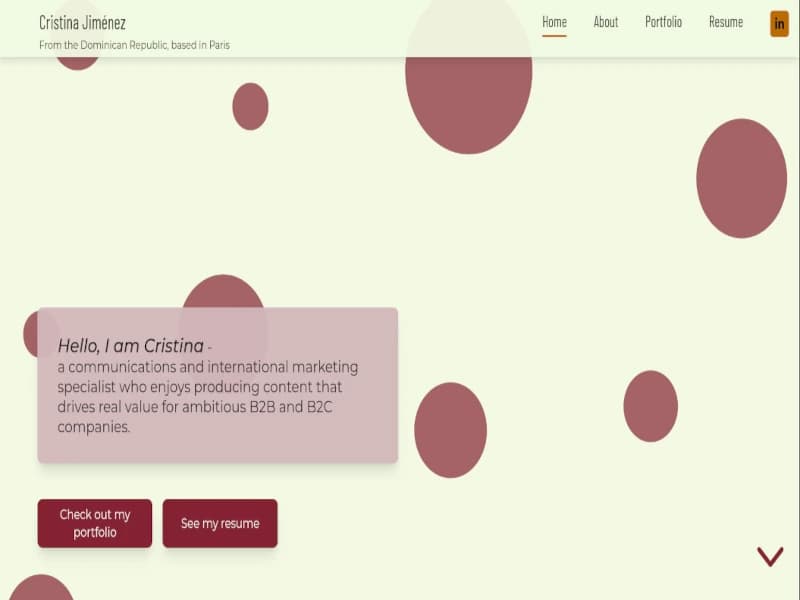This screenshot has width=800, height=600.
Task: Click the partial circle below the portfolio button
Action: point(40,589)
